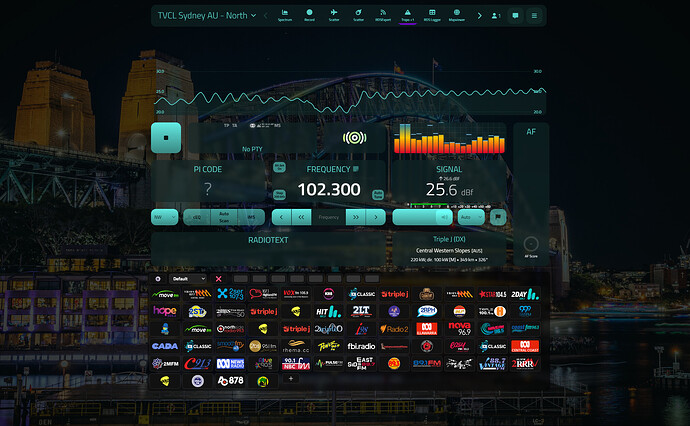Tune to the 2DAY station logo
Viewport: 690px width, 426px height.
click(525, 294)
